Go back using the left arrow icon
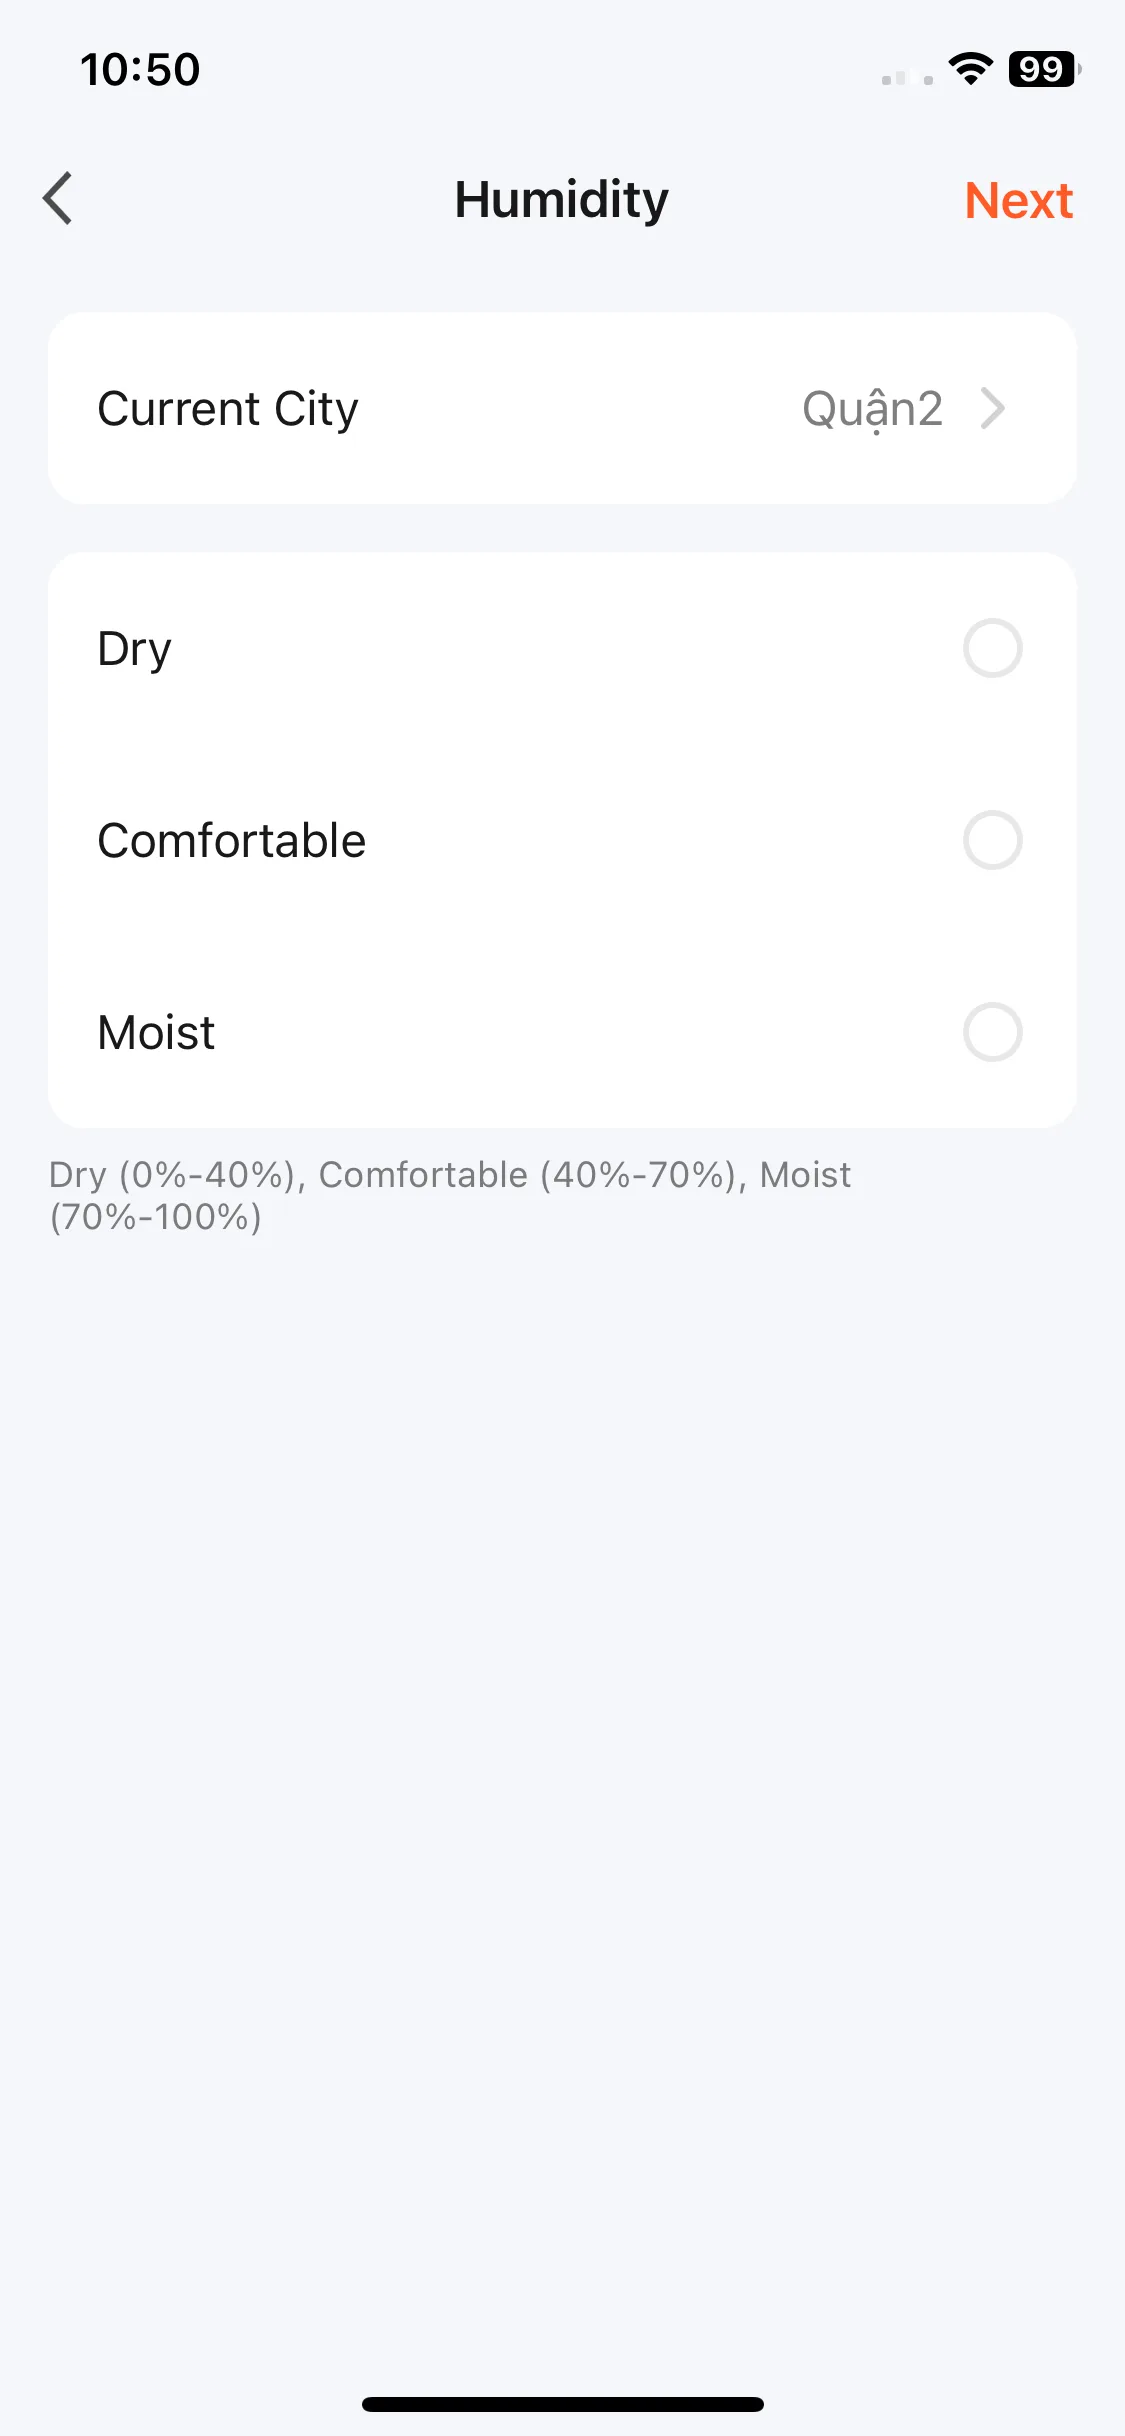Screen dimensions: 1125x2436 tap(58, 199)
